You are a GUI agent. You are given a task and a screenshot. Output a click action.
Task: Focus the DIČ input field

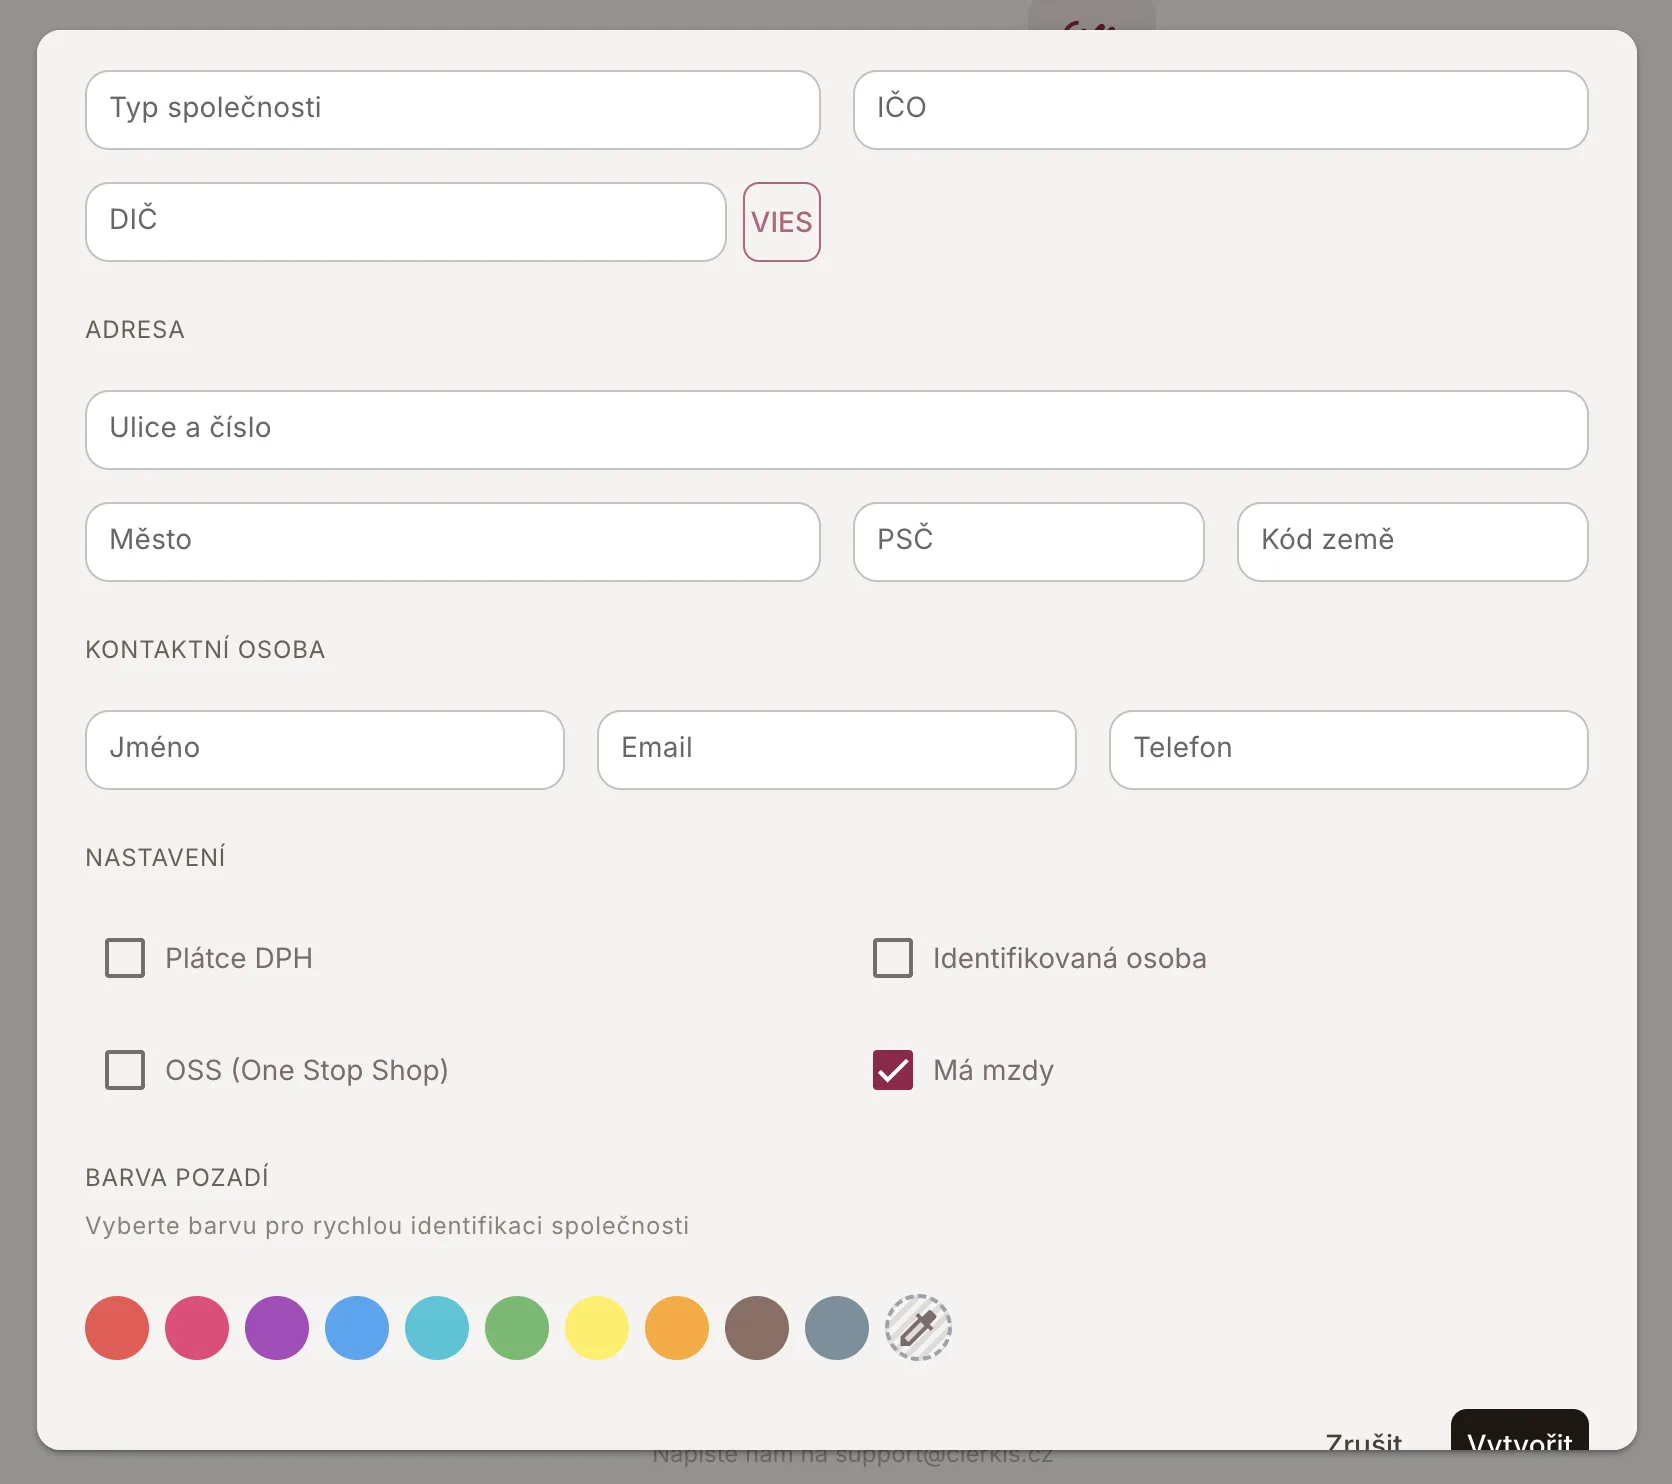[406, 222]
